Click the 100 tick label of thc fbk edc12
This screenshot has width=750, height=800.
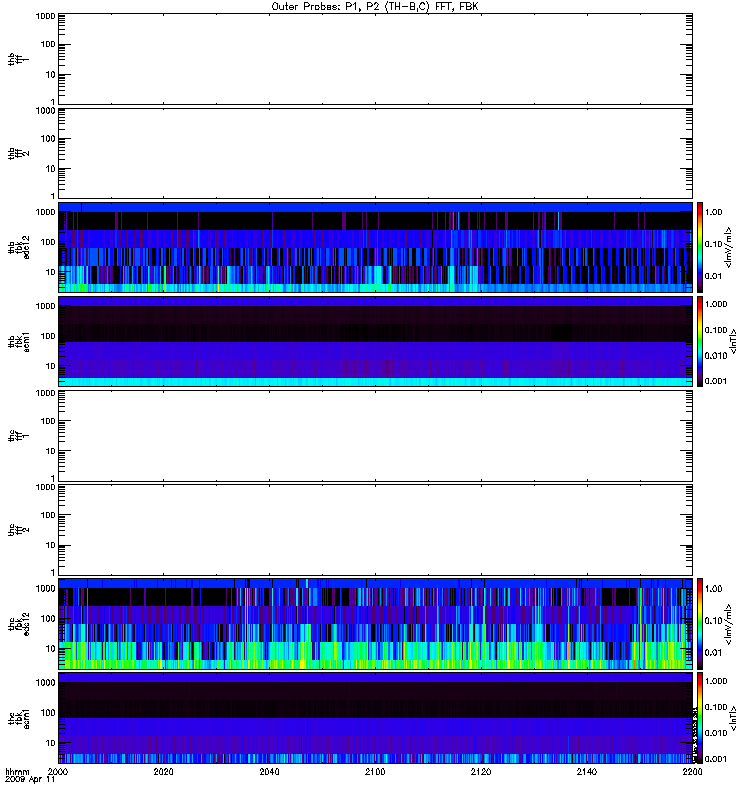48,619
